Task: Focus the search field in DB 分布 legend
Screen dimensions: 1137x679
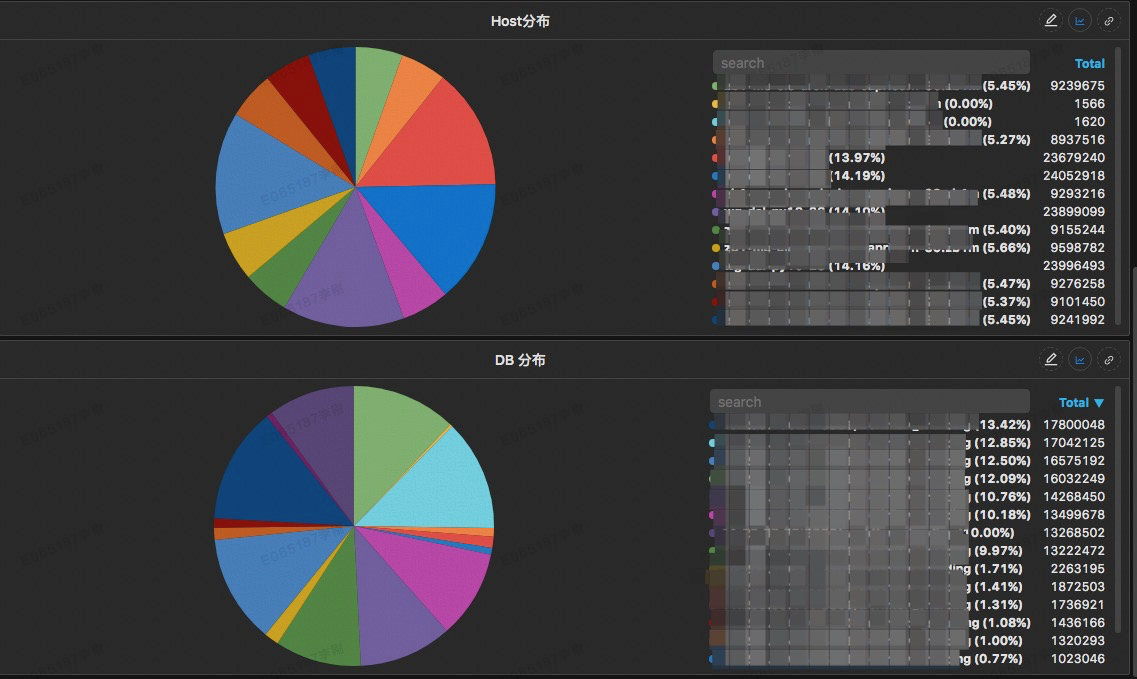Action: 869,402
